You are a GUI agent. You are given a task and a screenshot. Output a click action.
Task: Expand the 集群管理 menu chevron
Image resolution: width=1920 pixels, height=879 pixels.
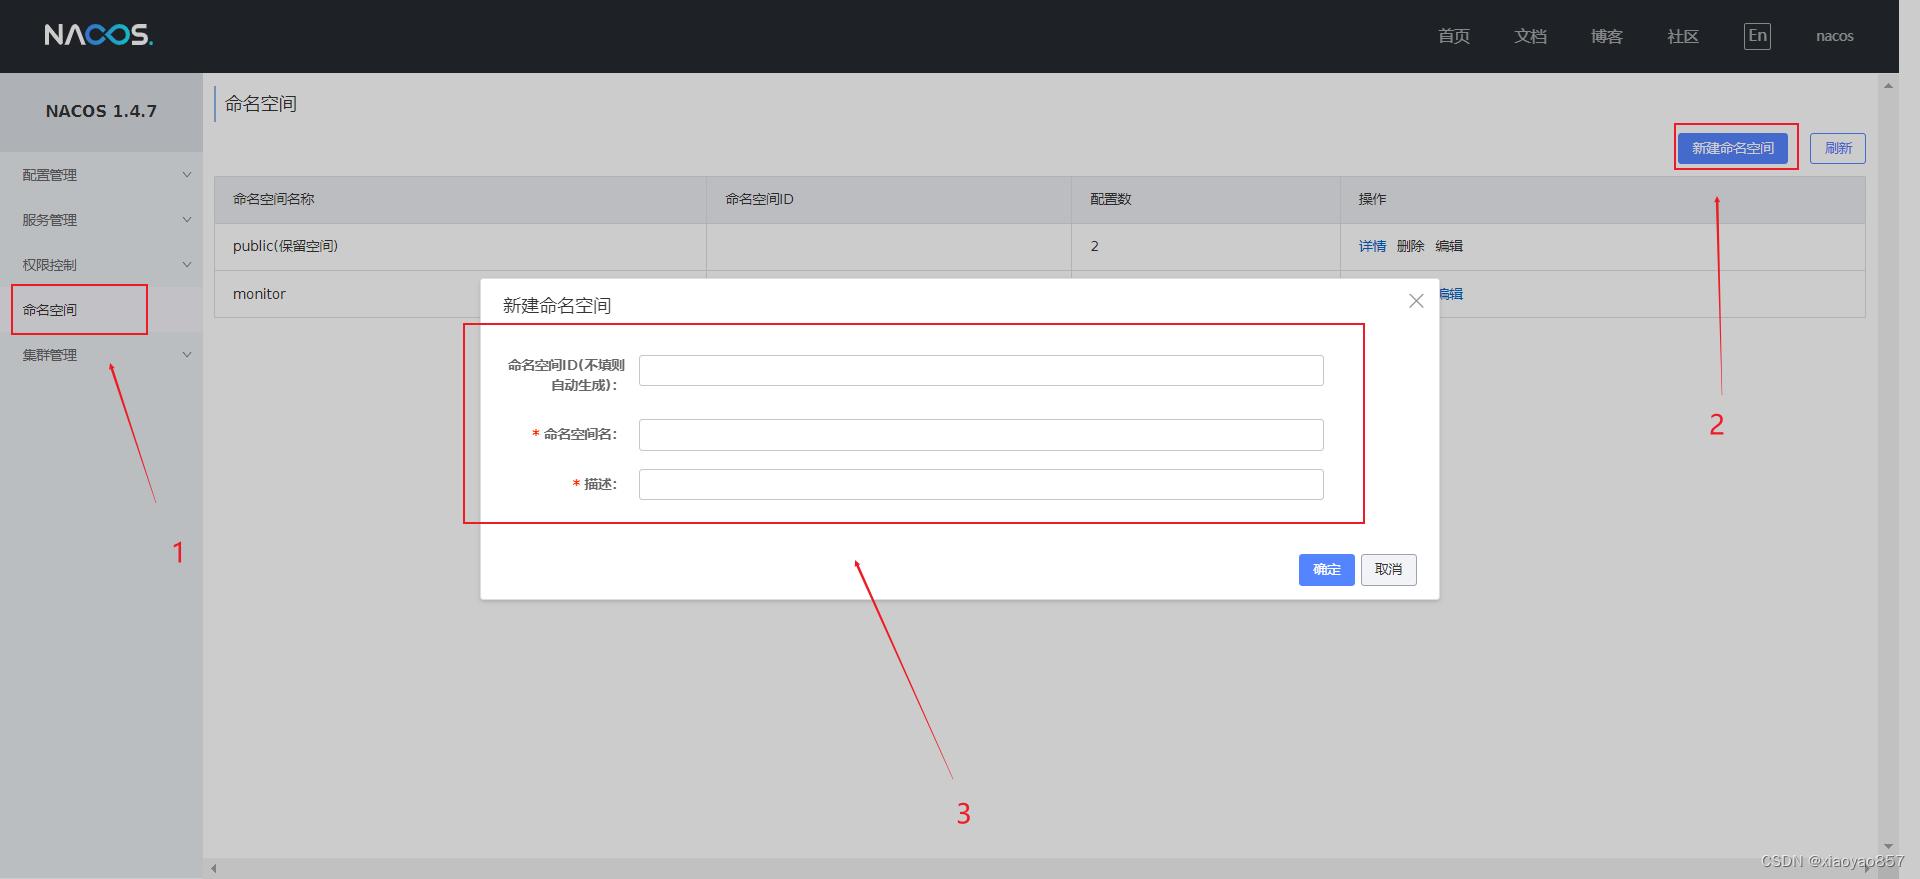187,355
